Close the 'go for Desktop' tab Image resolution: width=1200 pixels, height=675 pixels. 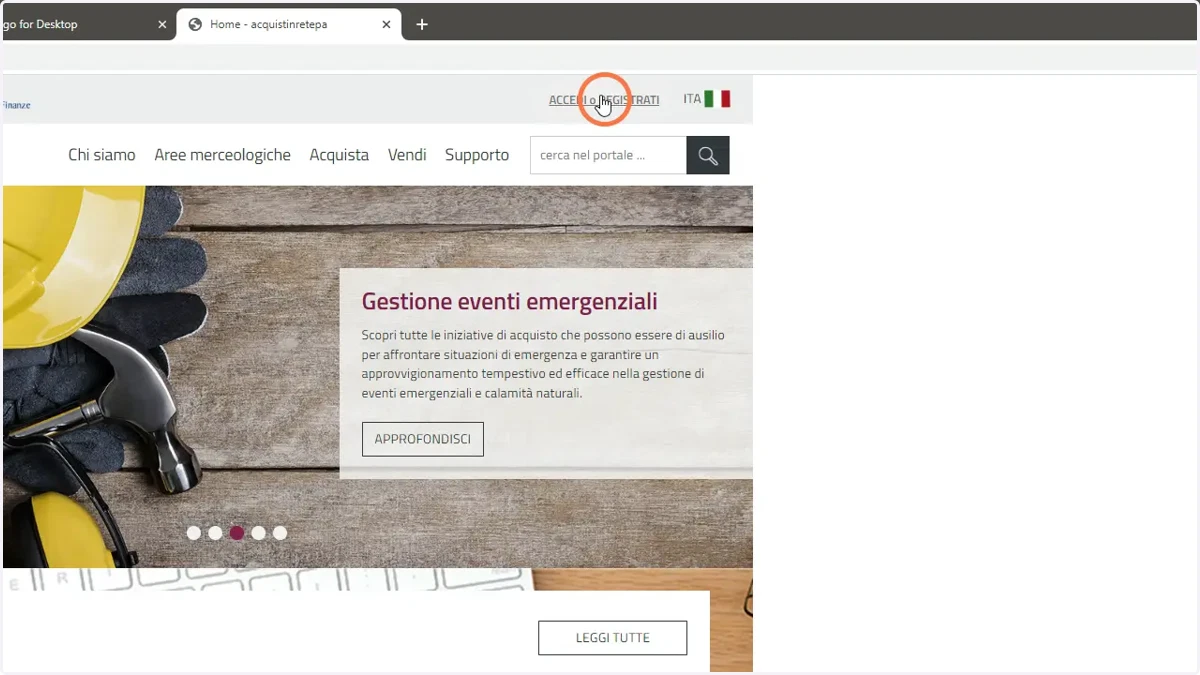[162, 24]
